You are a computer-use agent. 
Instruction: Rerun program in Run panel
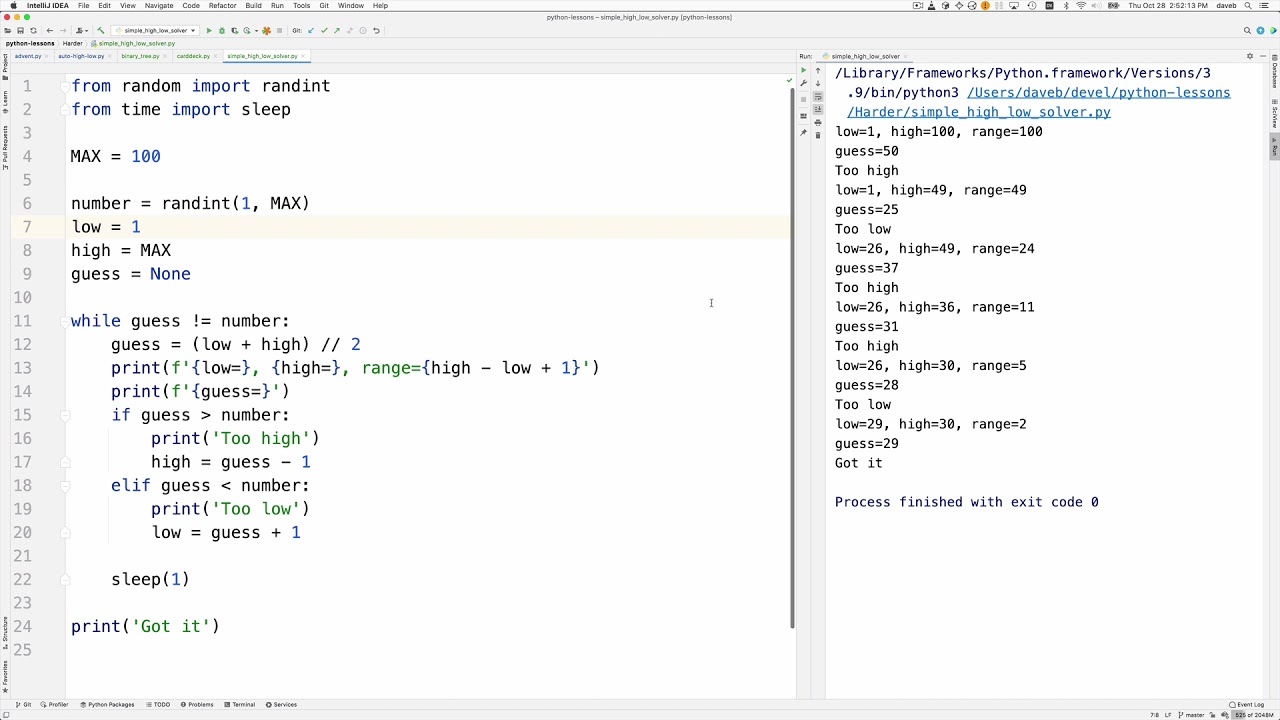tap(803, 70)
